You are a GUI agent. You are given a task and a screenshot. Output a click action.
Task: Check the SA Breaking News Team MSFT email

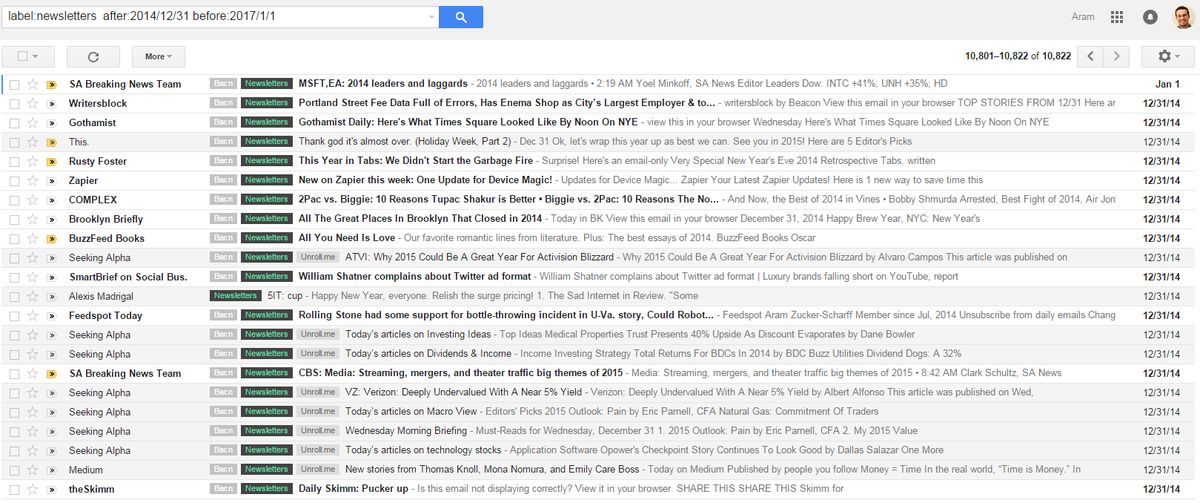pos(14,84)
